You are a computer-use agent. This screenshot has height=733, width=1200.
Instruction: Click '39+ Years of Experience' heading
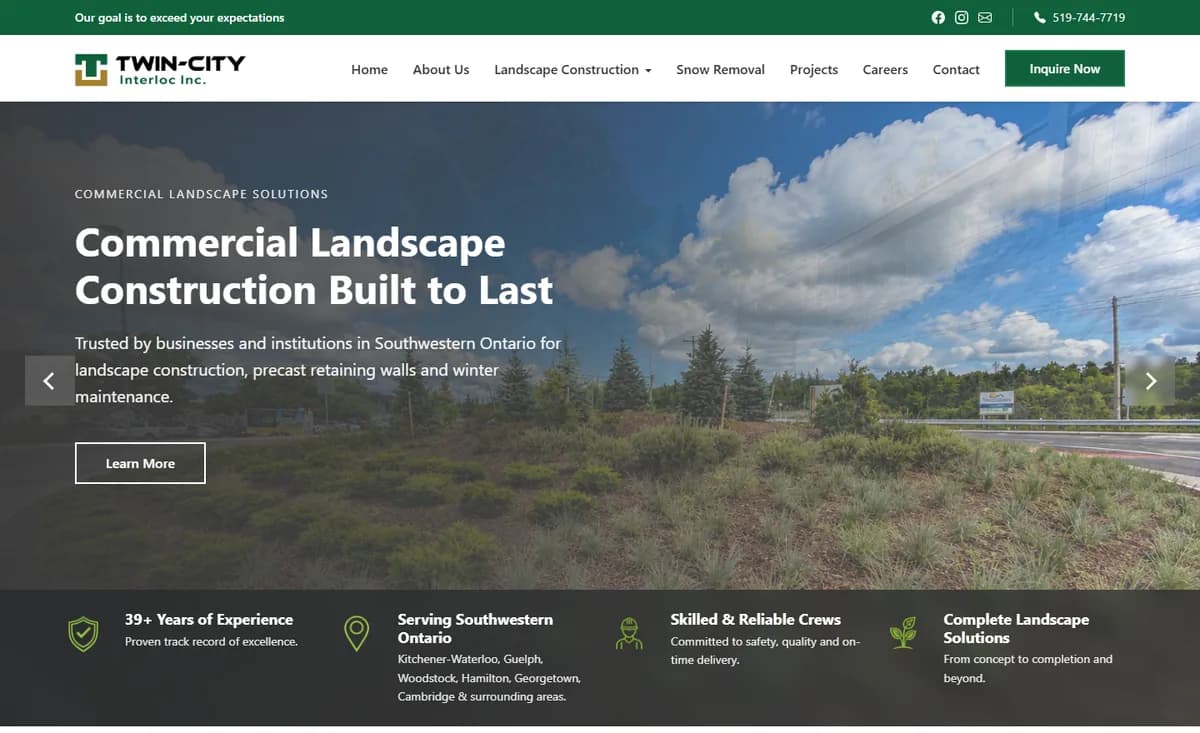point(209,619)
